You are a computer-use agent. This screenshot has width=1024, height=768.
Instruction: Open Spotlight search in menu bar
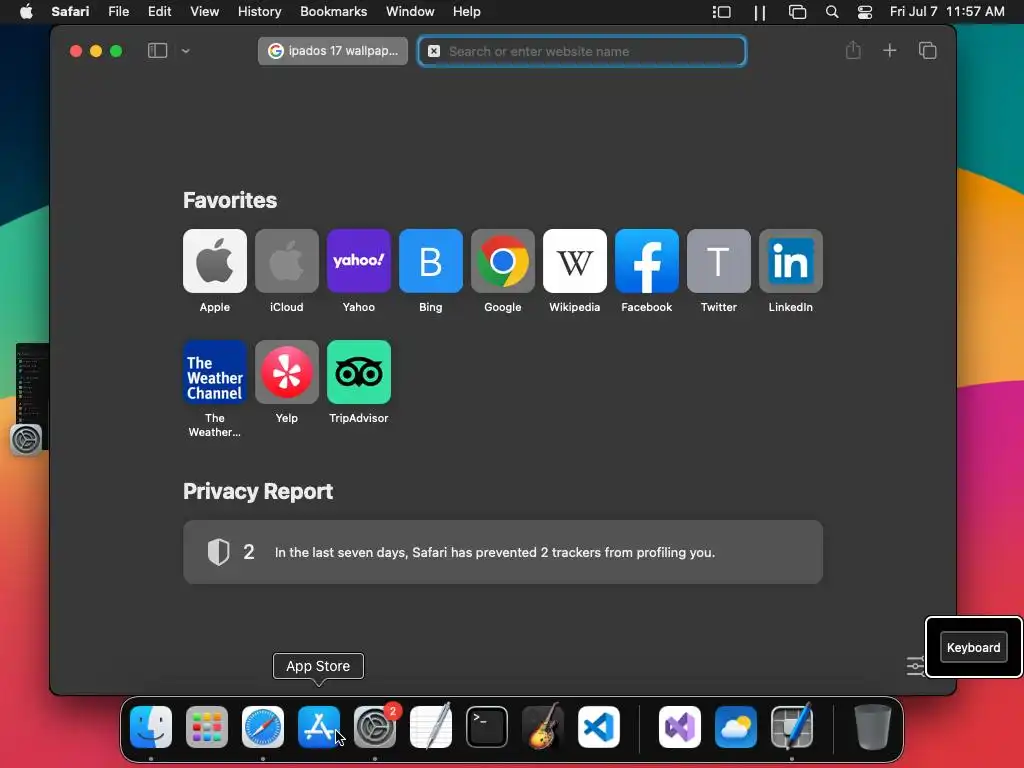pyautogui.click(x=831, y=12)
